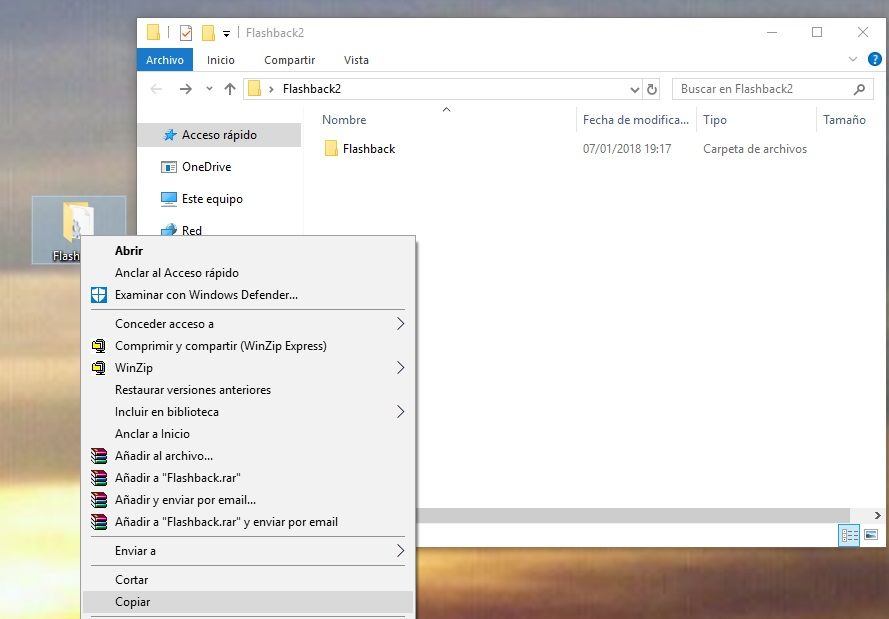The width and height of the screenshot is (889, 619).
Task: Switch to large icons view
Action: [870, 536]
